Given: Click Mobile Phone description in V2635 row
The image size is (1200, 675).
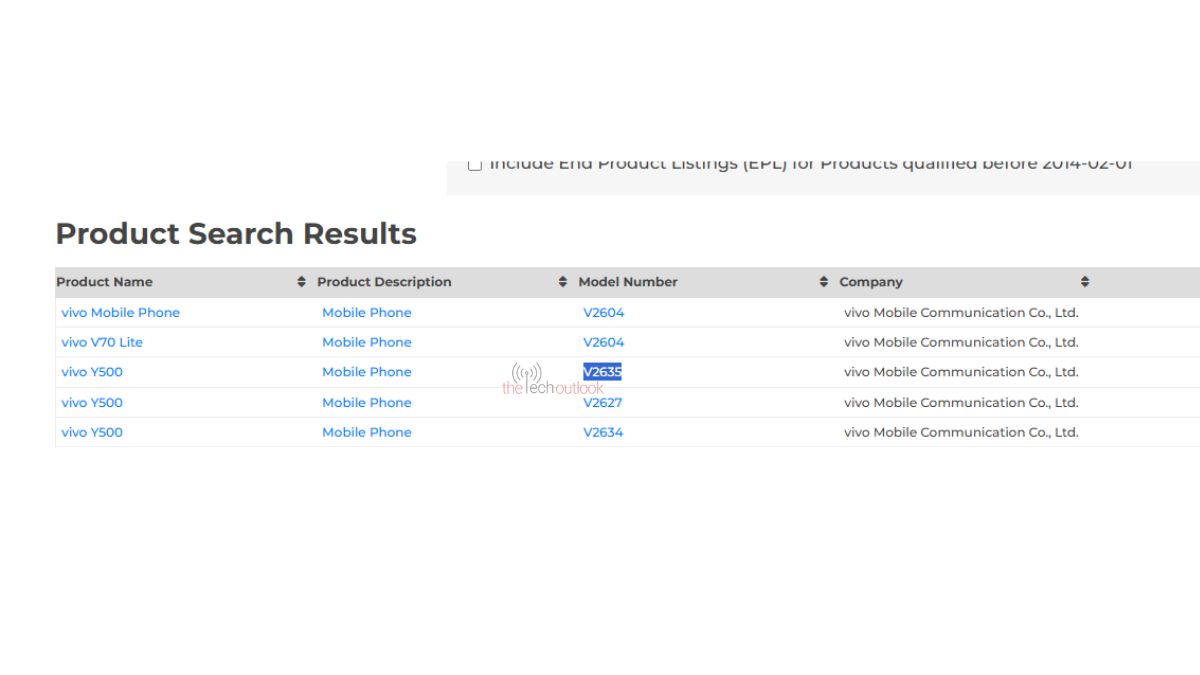Looking at the screenshot, I should coord(367,372).
